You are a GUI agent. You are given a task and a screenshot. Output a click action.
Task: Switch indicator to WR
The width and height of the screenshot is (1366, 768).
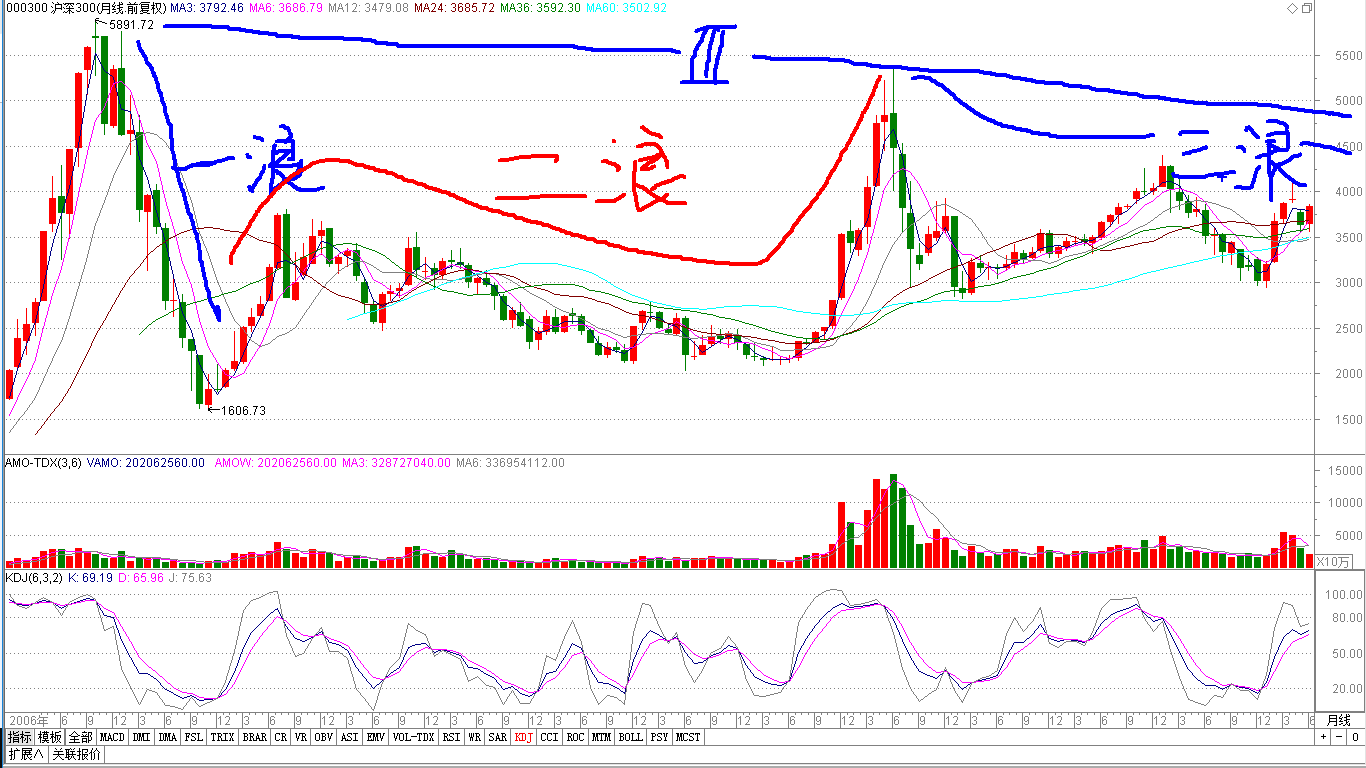click(474, 737)
